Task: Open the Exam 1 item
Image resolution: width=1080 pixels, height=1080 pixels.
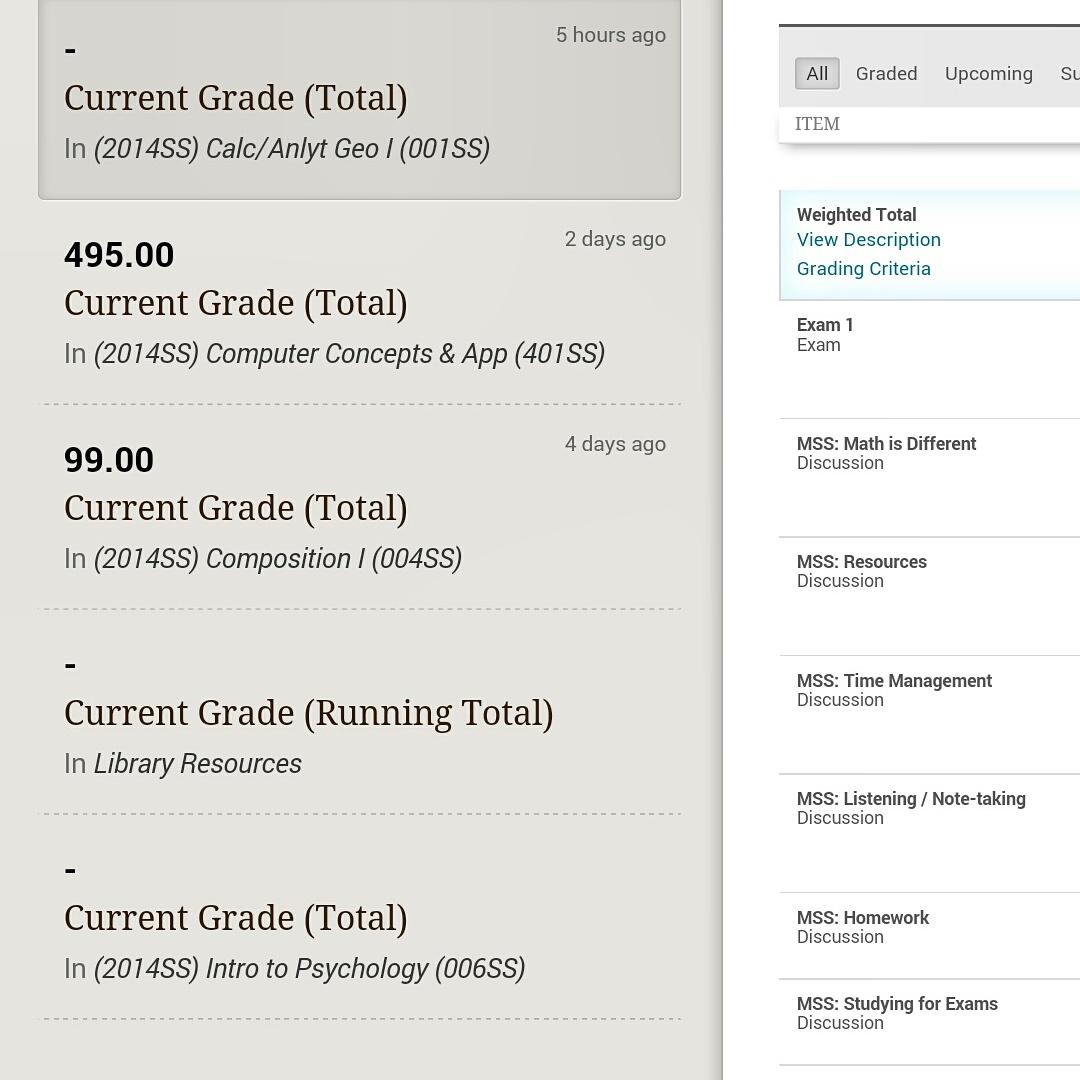Action: pyautogui.click(x=929, y=360)
